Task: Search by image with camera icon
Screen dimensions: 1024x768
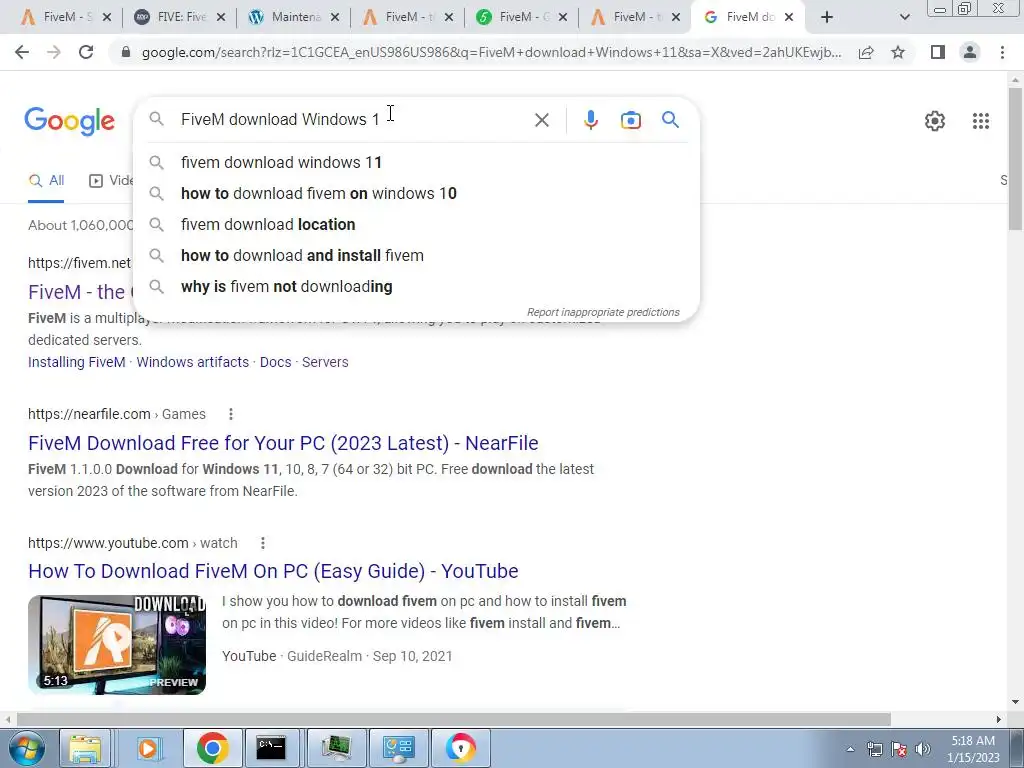Action: pyautogui.click(x=630, y=120)
